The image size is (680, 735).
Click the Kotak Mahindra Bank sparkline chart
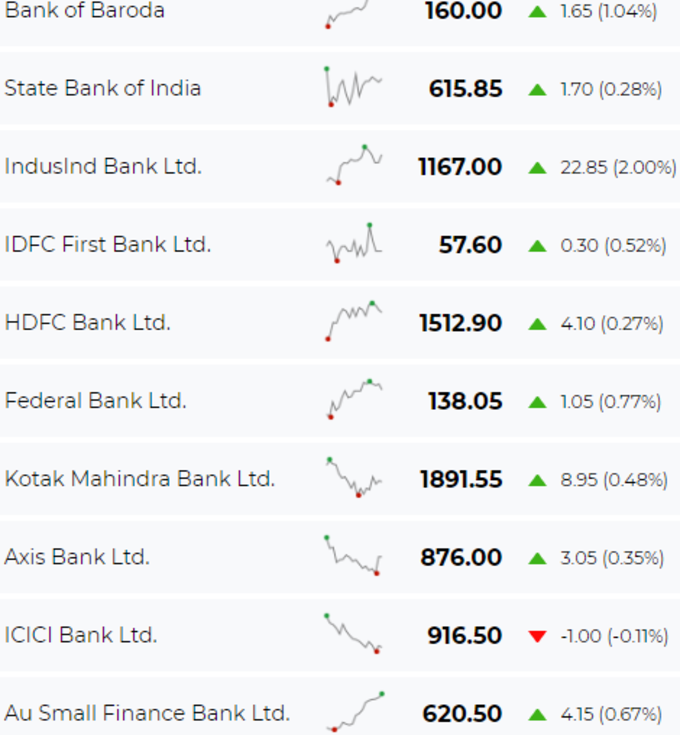coord(354,478)
